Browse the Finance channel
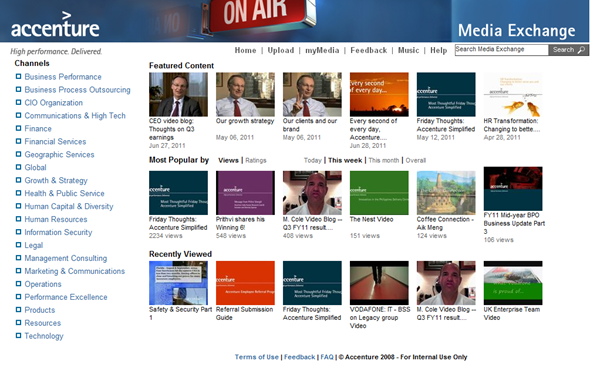This screenshot has height=374, width=590. (x=38, y=129)
